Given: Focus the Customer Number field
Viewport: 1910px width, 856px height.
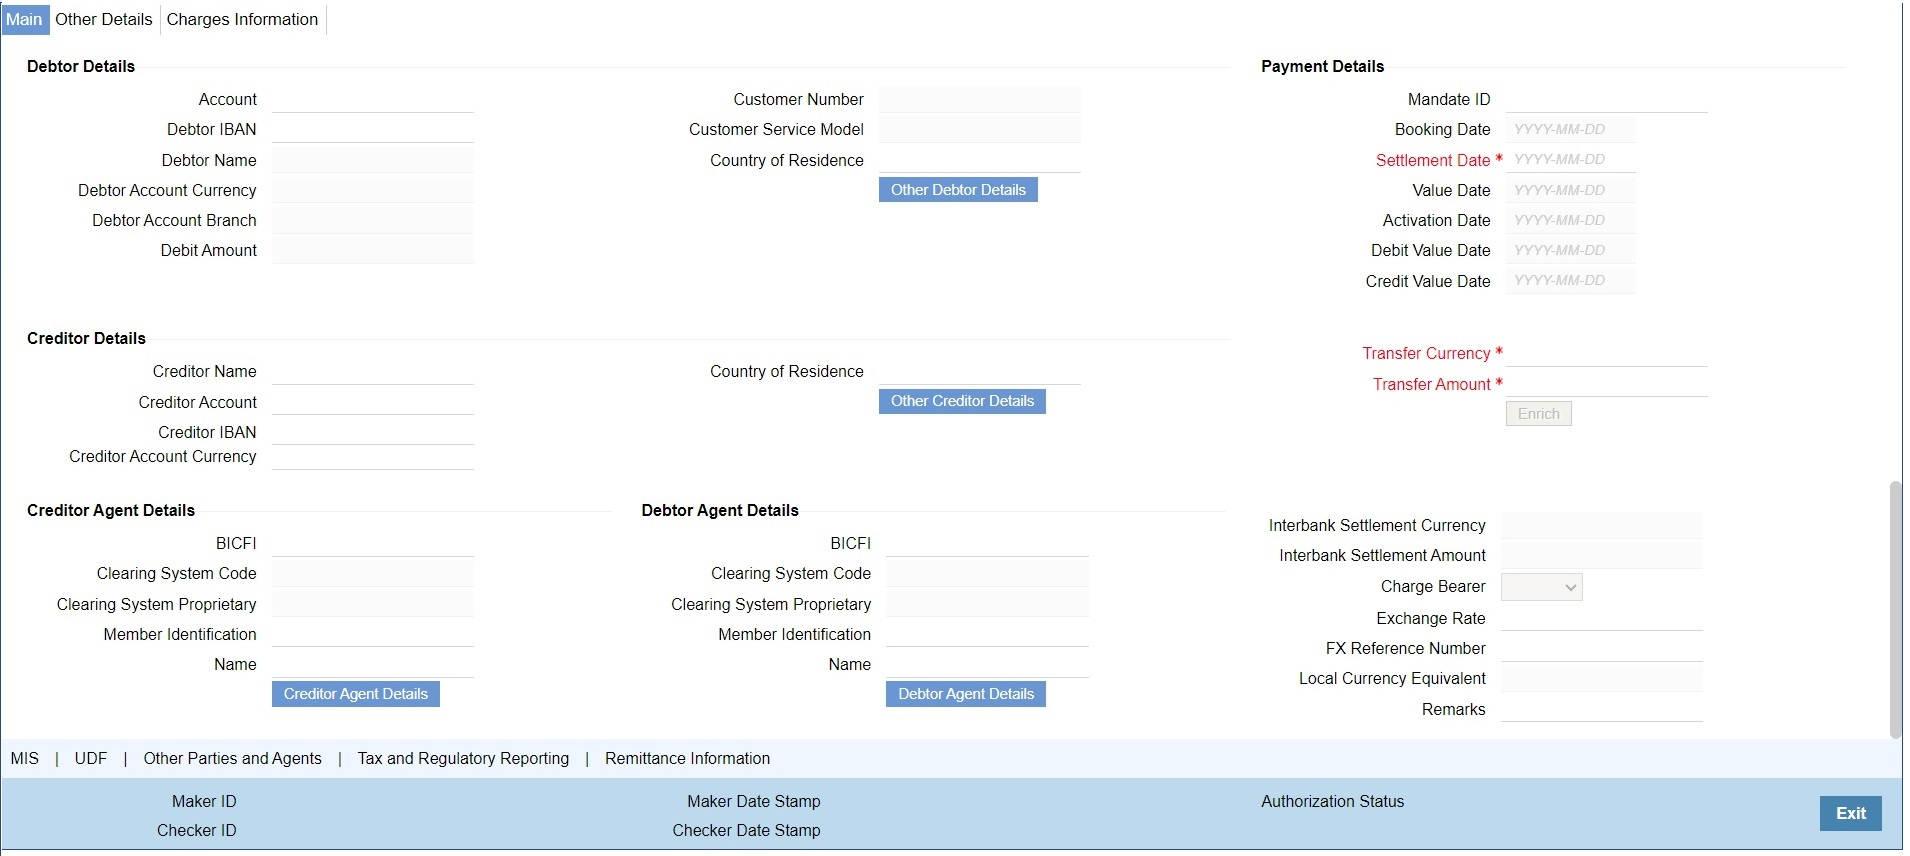Looking at the screenshot, I should [x=980, y=99].
